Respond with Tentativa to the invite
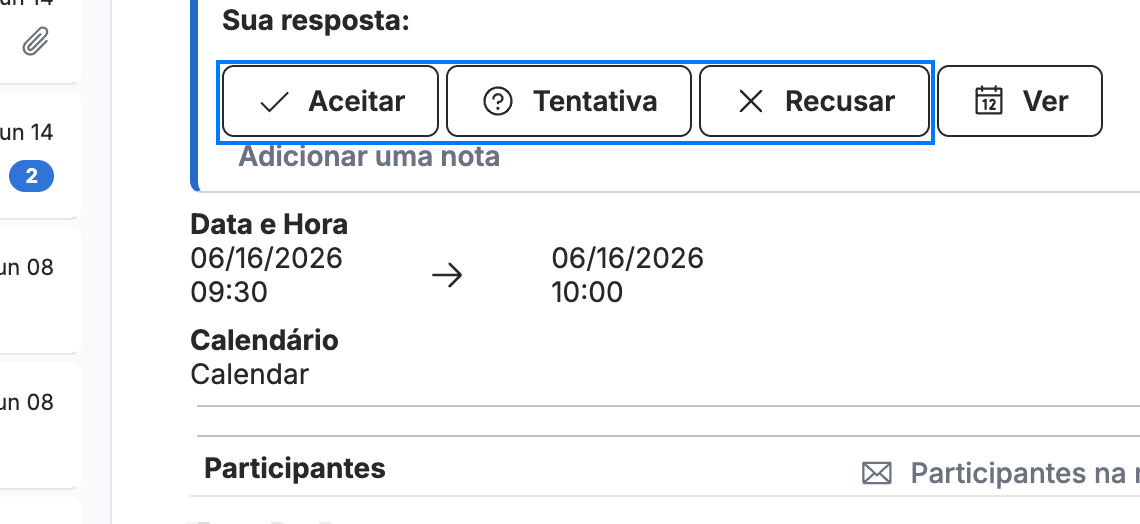Viewport: 1140px width, 524px height. (569, 101)
